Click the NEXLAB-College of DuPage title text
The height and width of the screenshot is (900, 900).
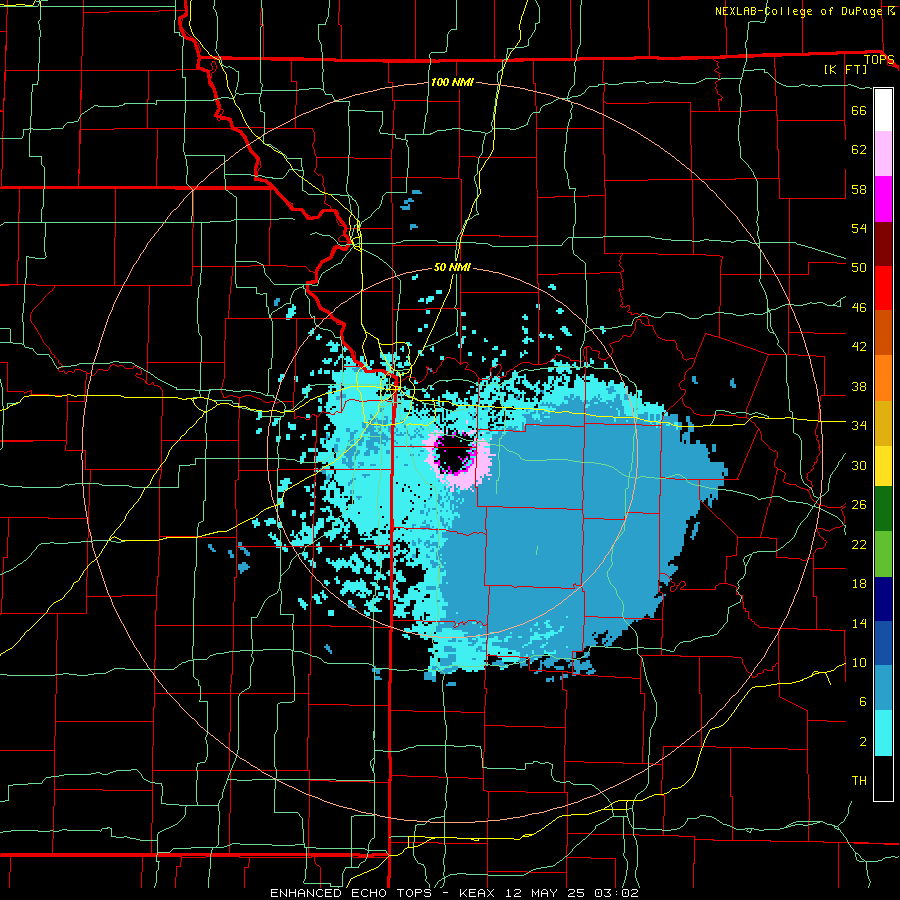point(800,11)
